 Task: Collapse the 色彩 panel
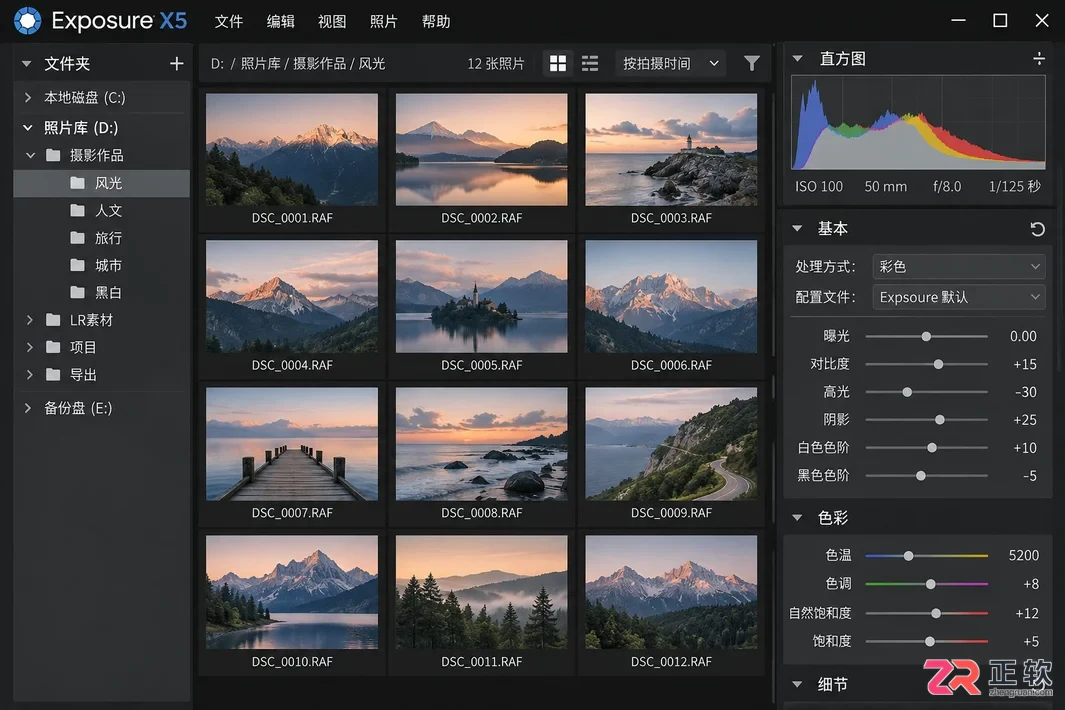[x=797, y=518]
